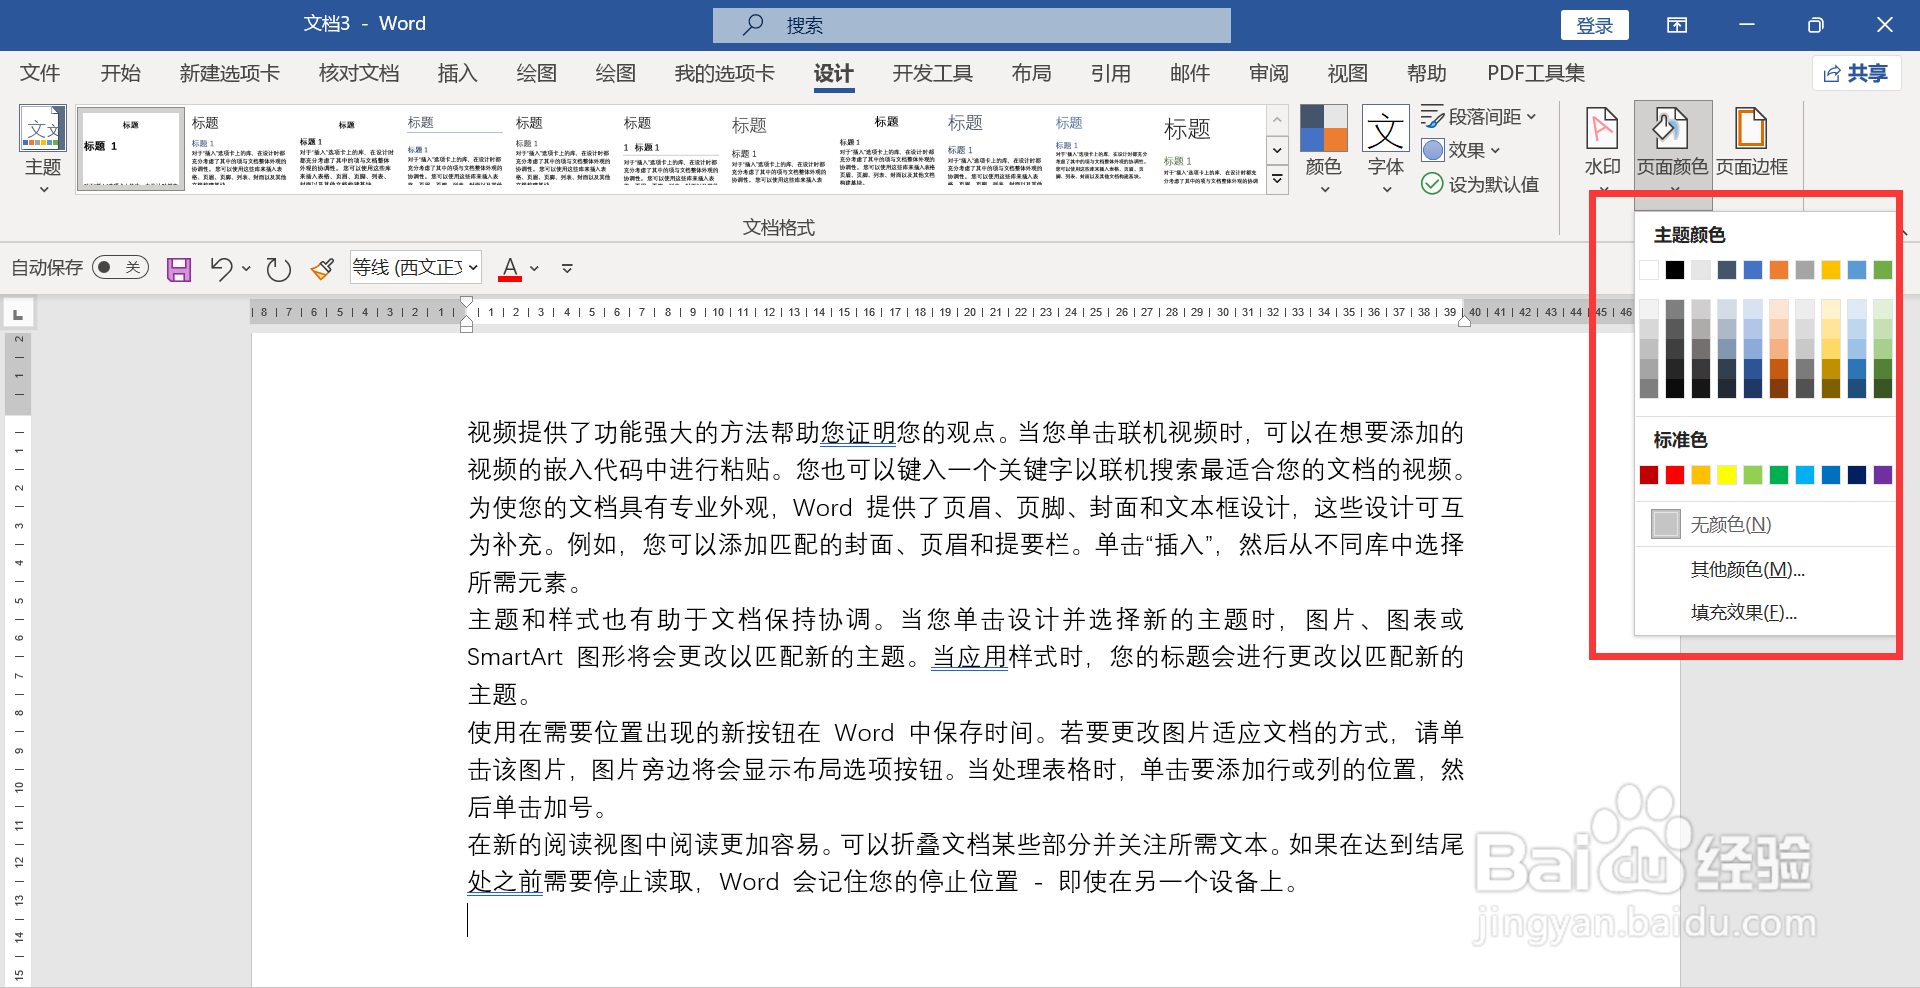This screenshot has width=1920, height=988.
Task: Click the Sign in (登录) button
Action: tap(1595, 25)
